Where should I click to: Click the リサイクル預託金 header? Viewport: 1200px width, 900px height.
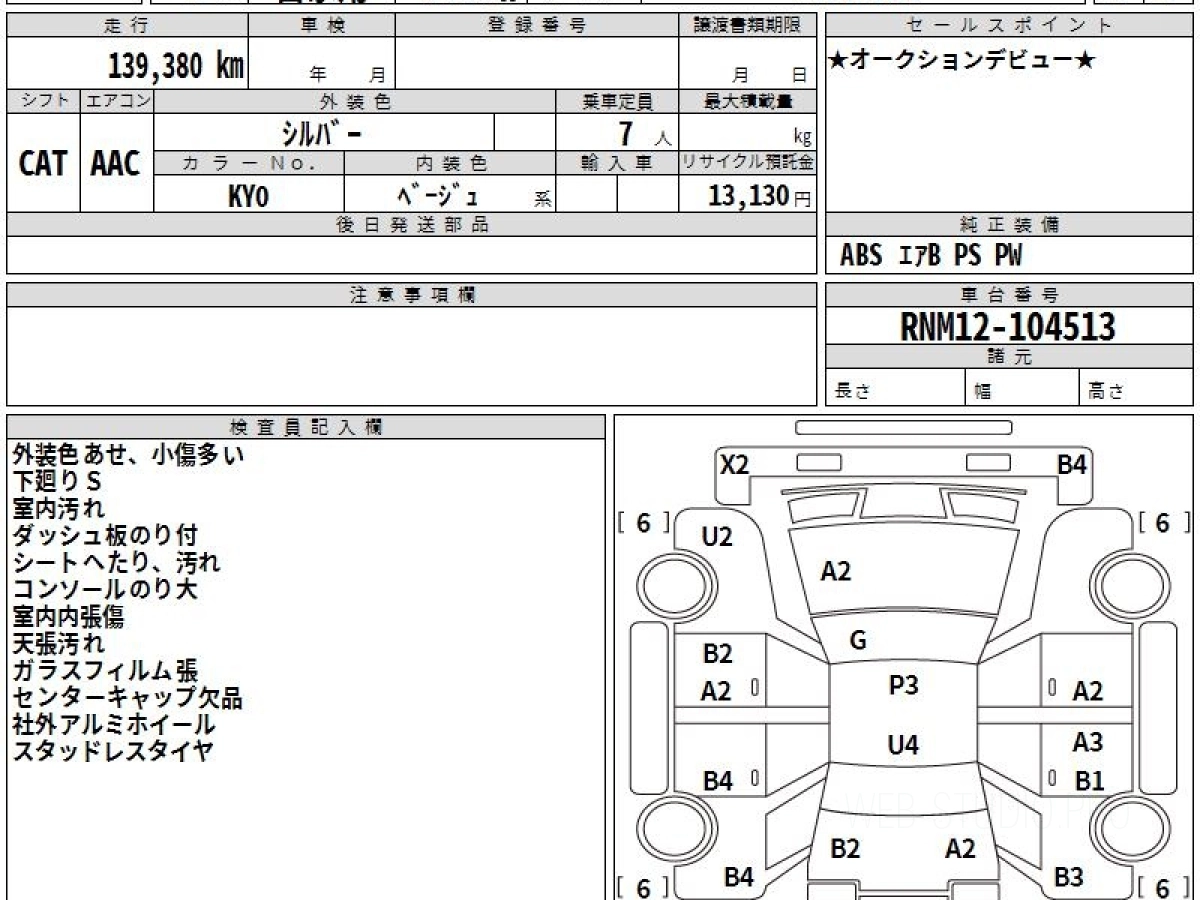[748, 163]
